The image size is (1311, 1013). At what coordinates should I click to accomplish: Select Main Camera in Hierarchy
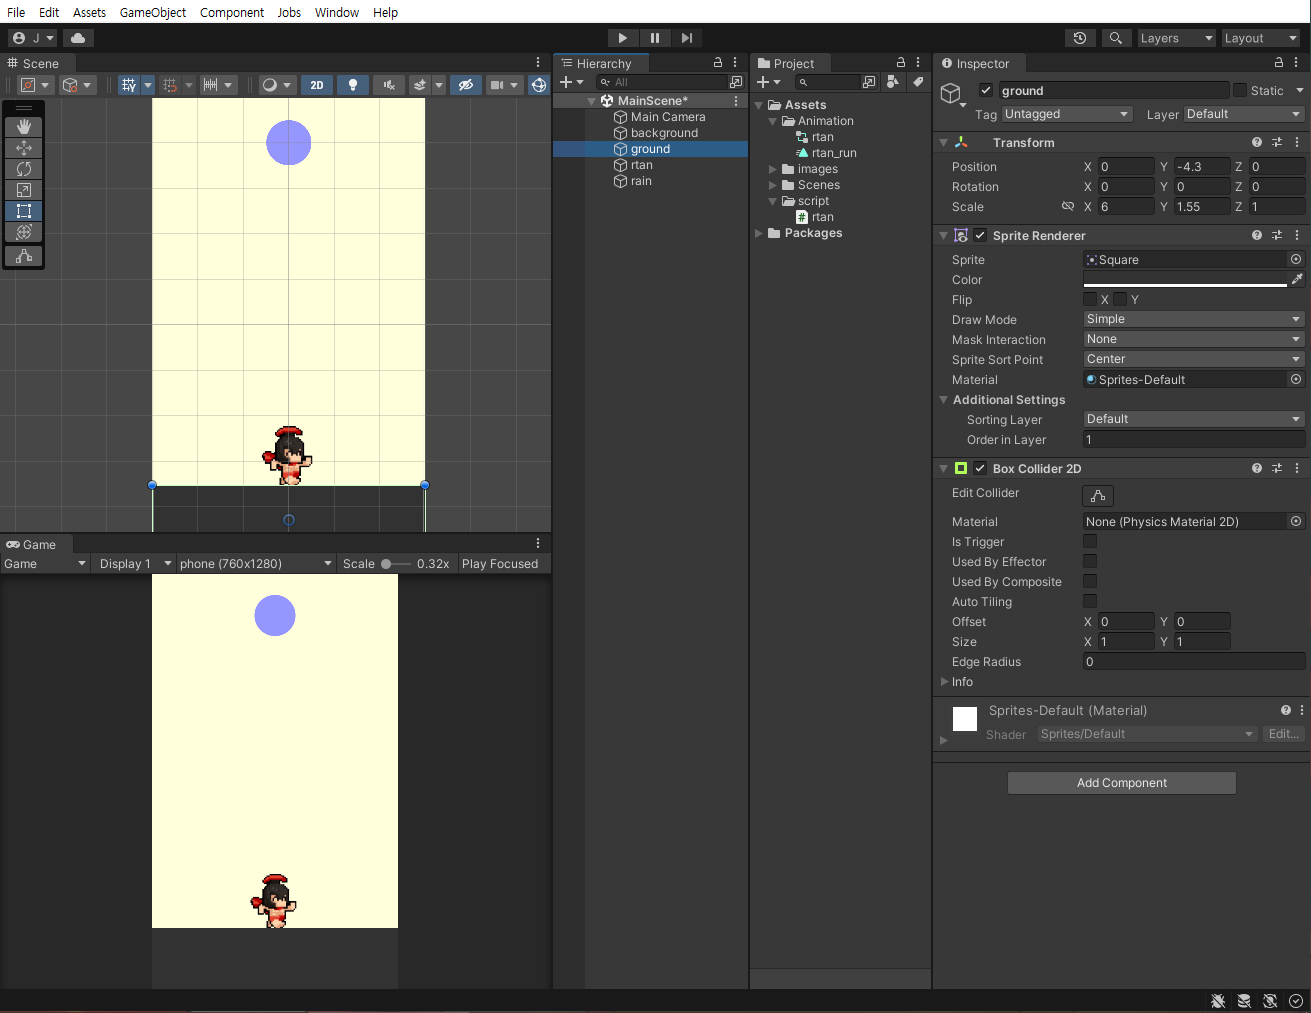click(x=668, y=117)
